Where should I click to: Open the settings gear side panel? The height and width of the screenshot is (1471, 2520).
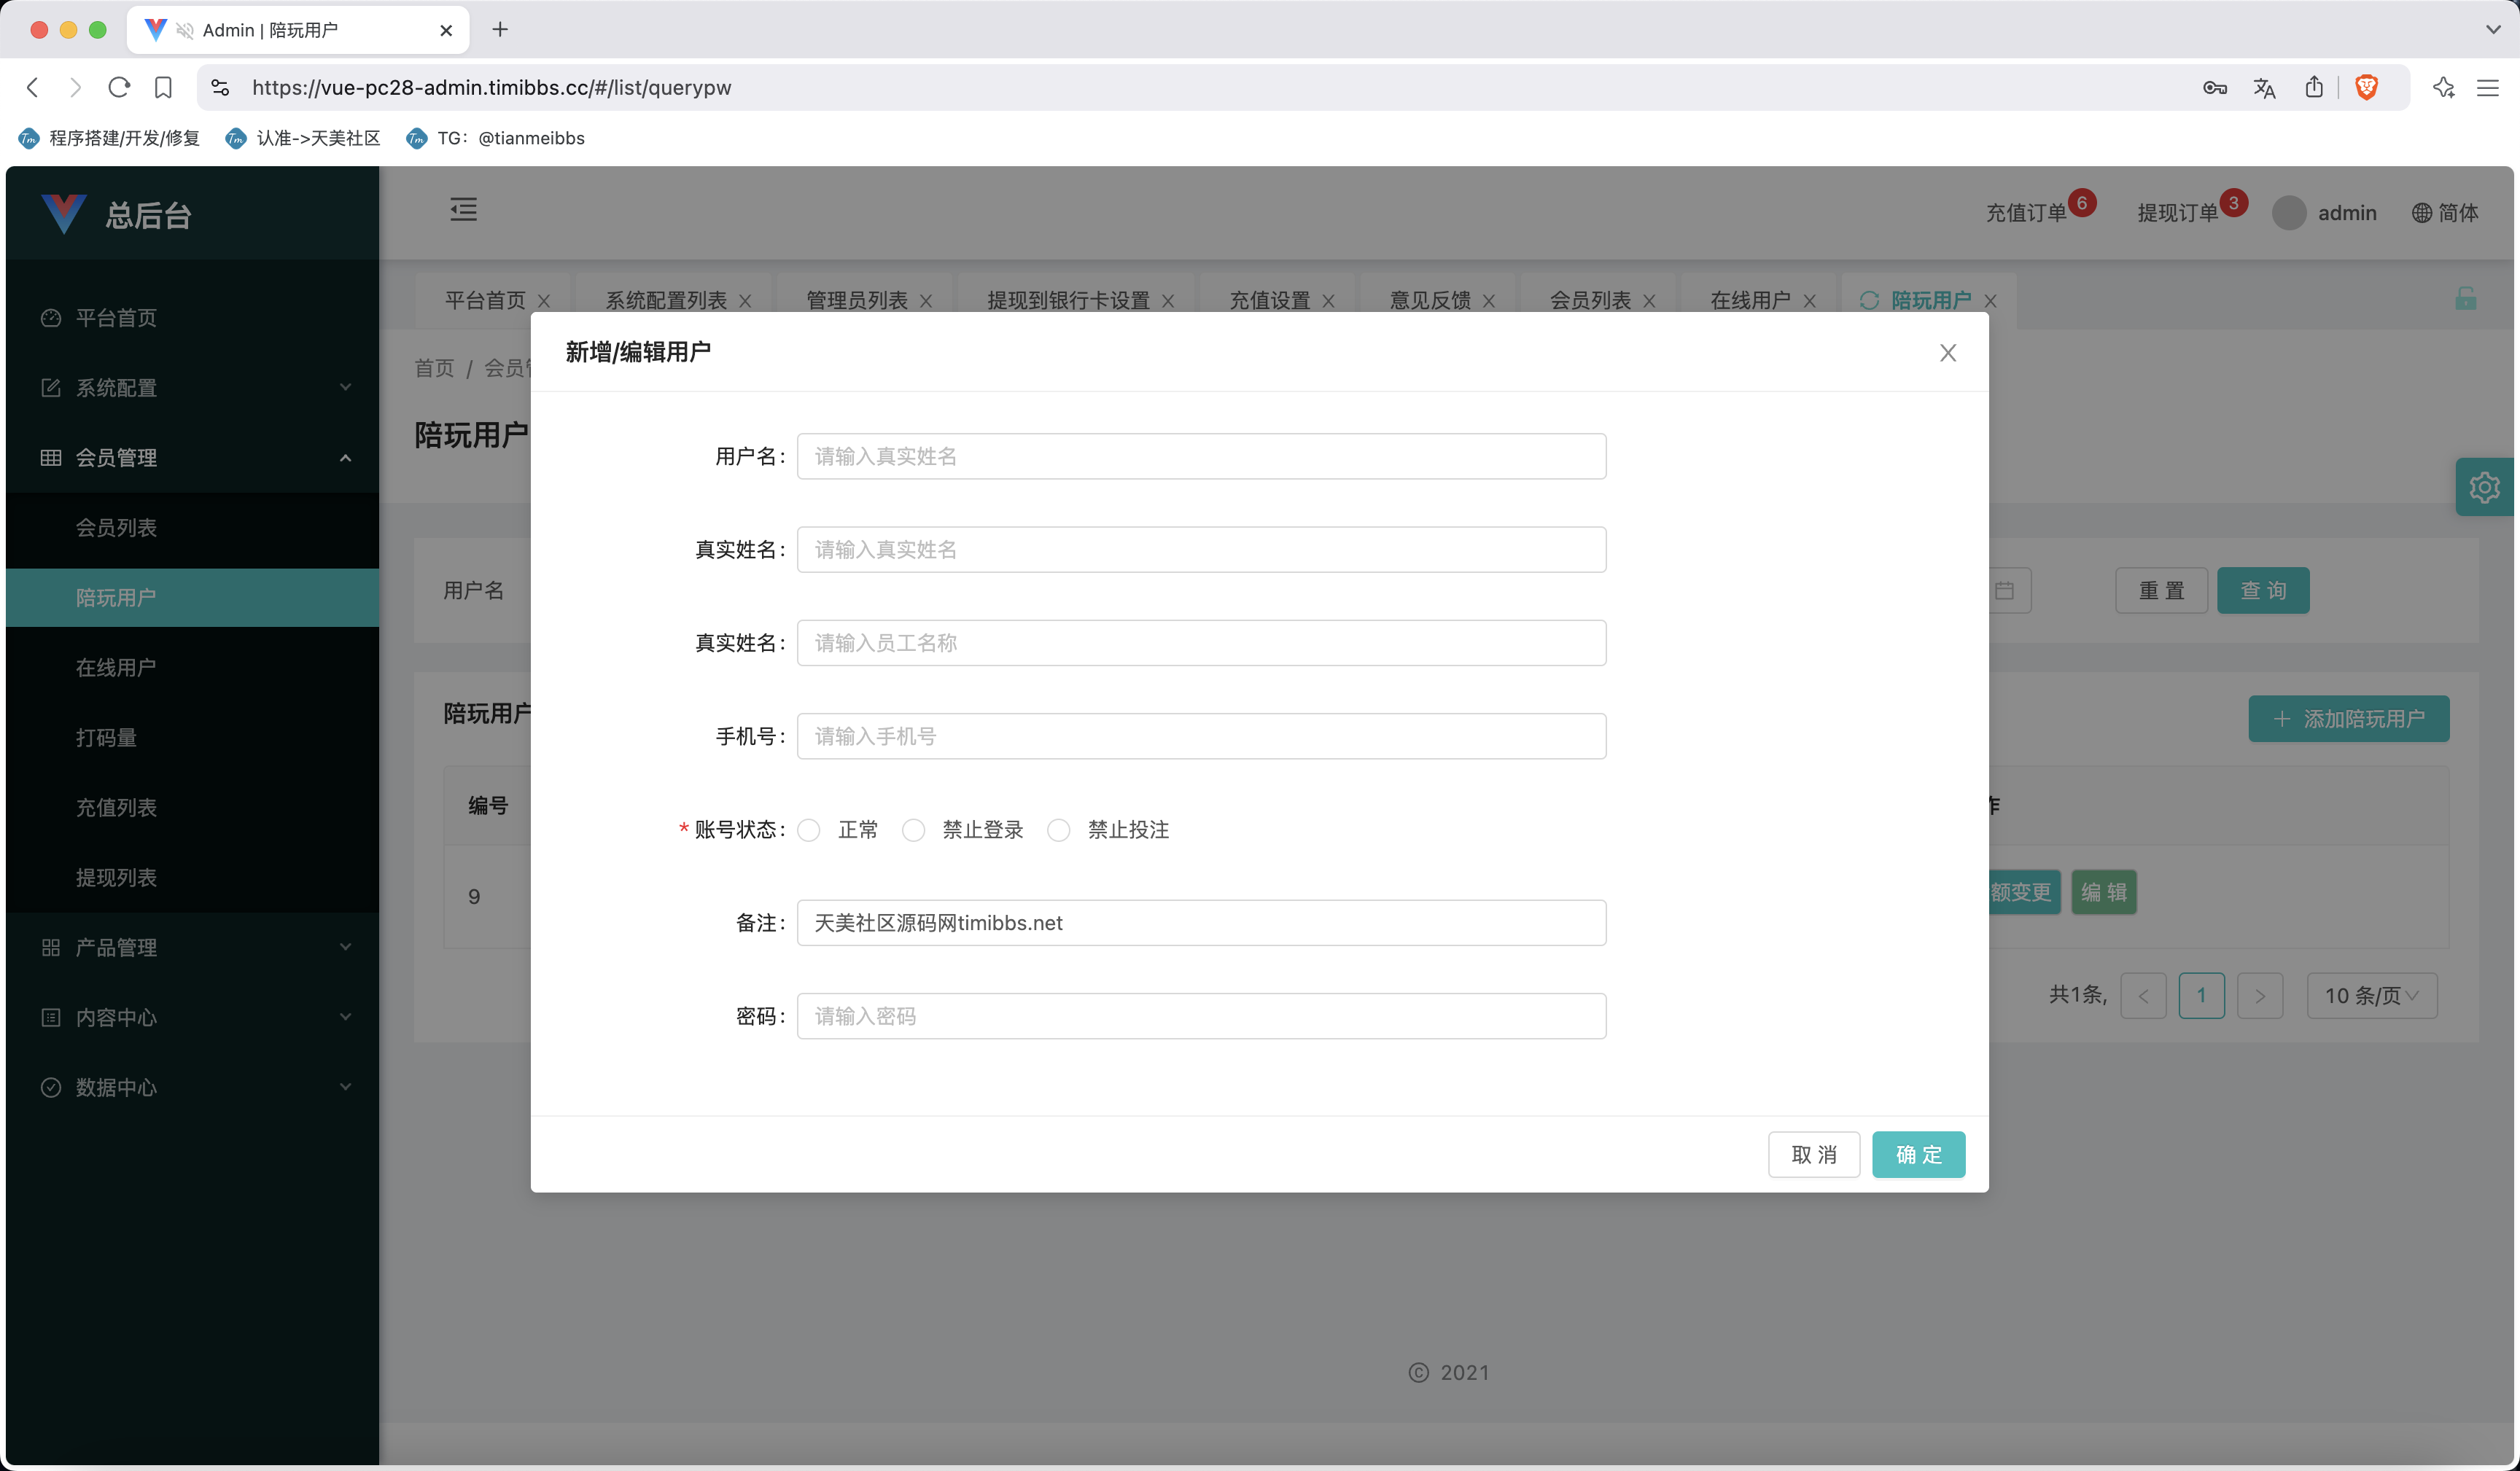coord(2485,487)
